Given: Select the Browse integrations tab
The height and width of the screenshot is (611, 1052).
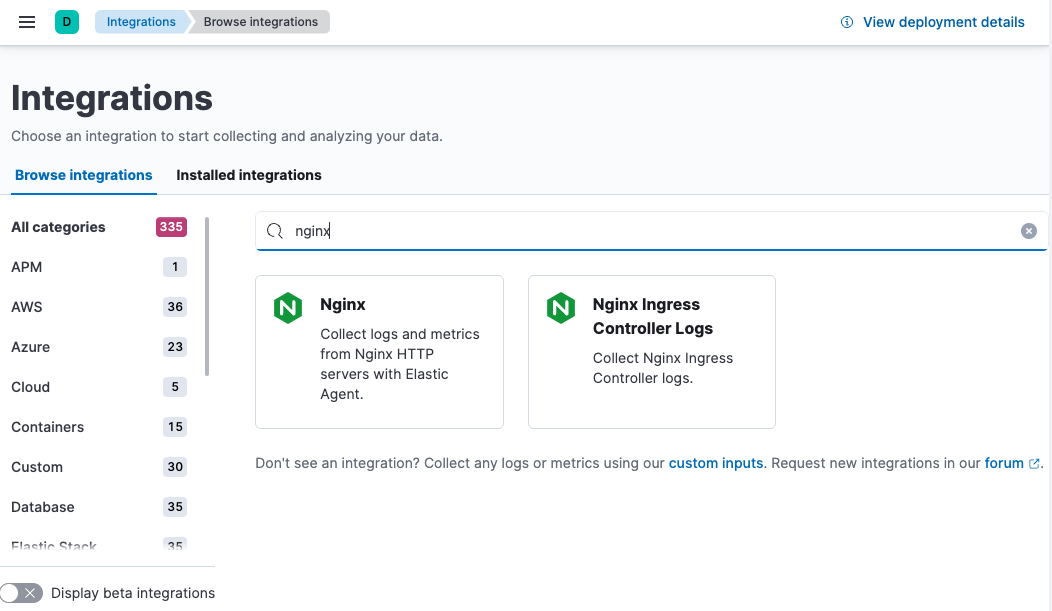Looking at the screenshot, I should 83,175.
